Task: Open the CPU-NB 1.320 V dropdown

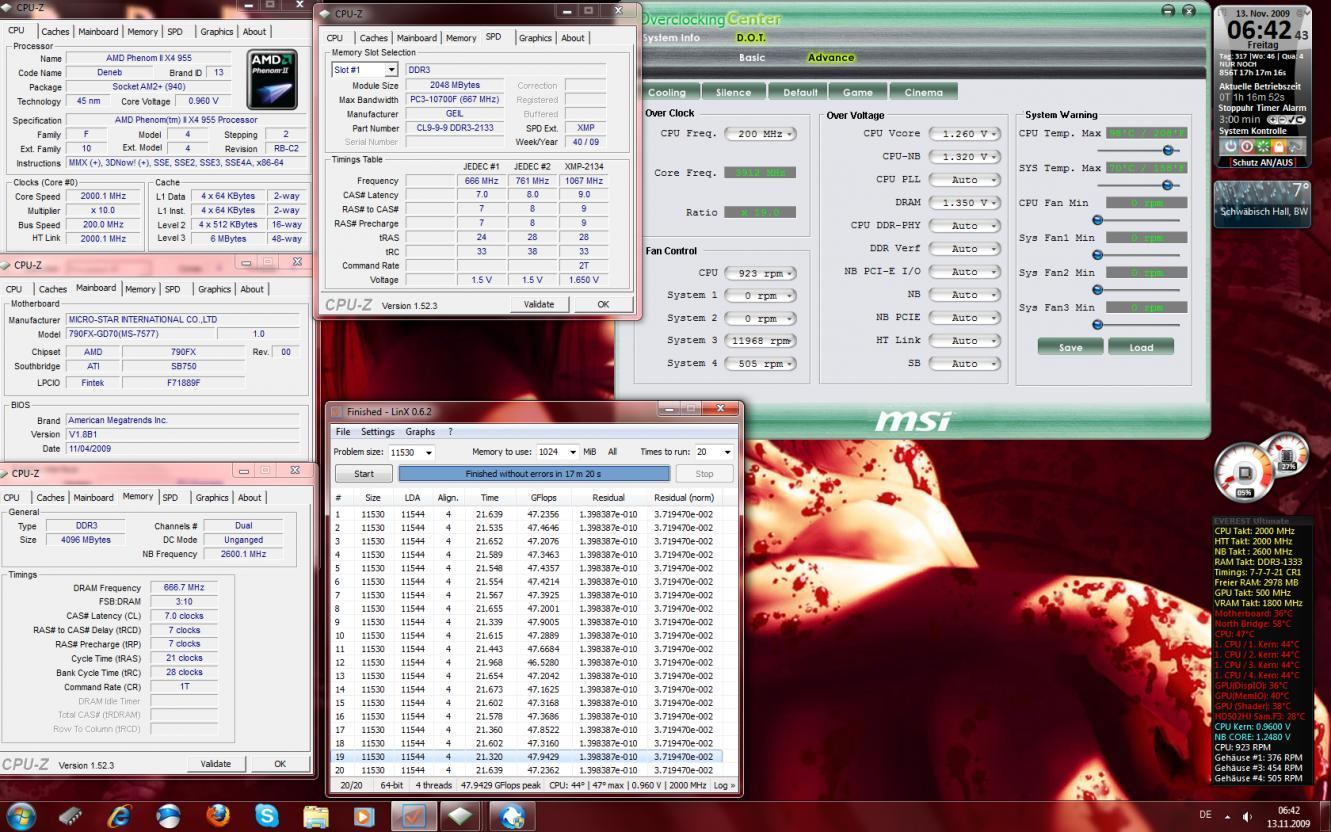Action: (964, 157)
